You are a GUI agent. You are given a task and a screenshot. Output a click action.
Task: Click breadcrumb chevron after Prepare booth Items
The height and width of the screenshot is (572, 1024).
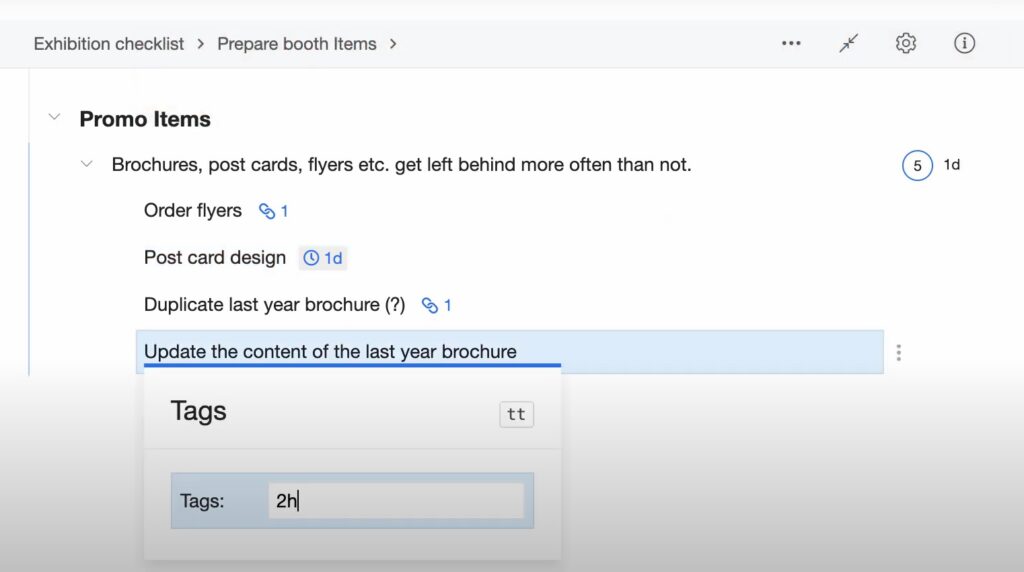tap(393, 44)
